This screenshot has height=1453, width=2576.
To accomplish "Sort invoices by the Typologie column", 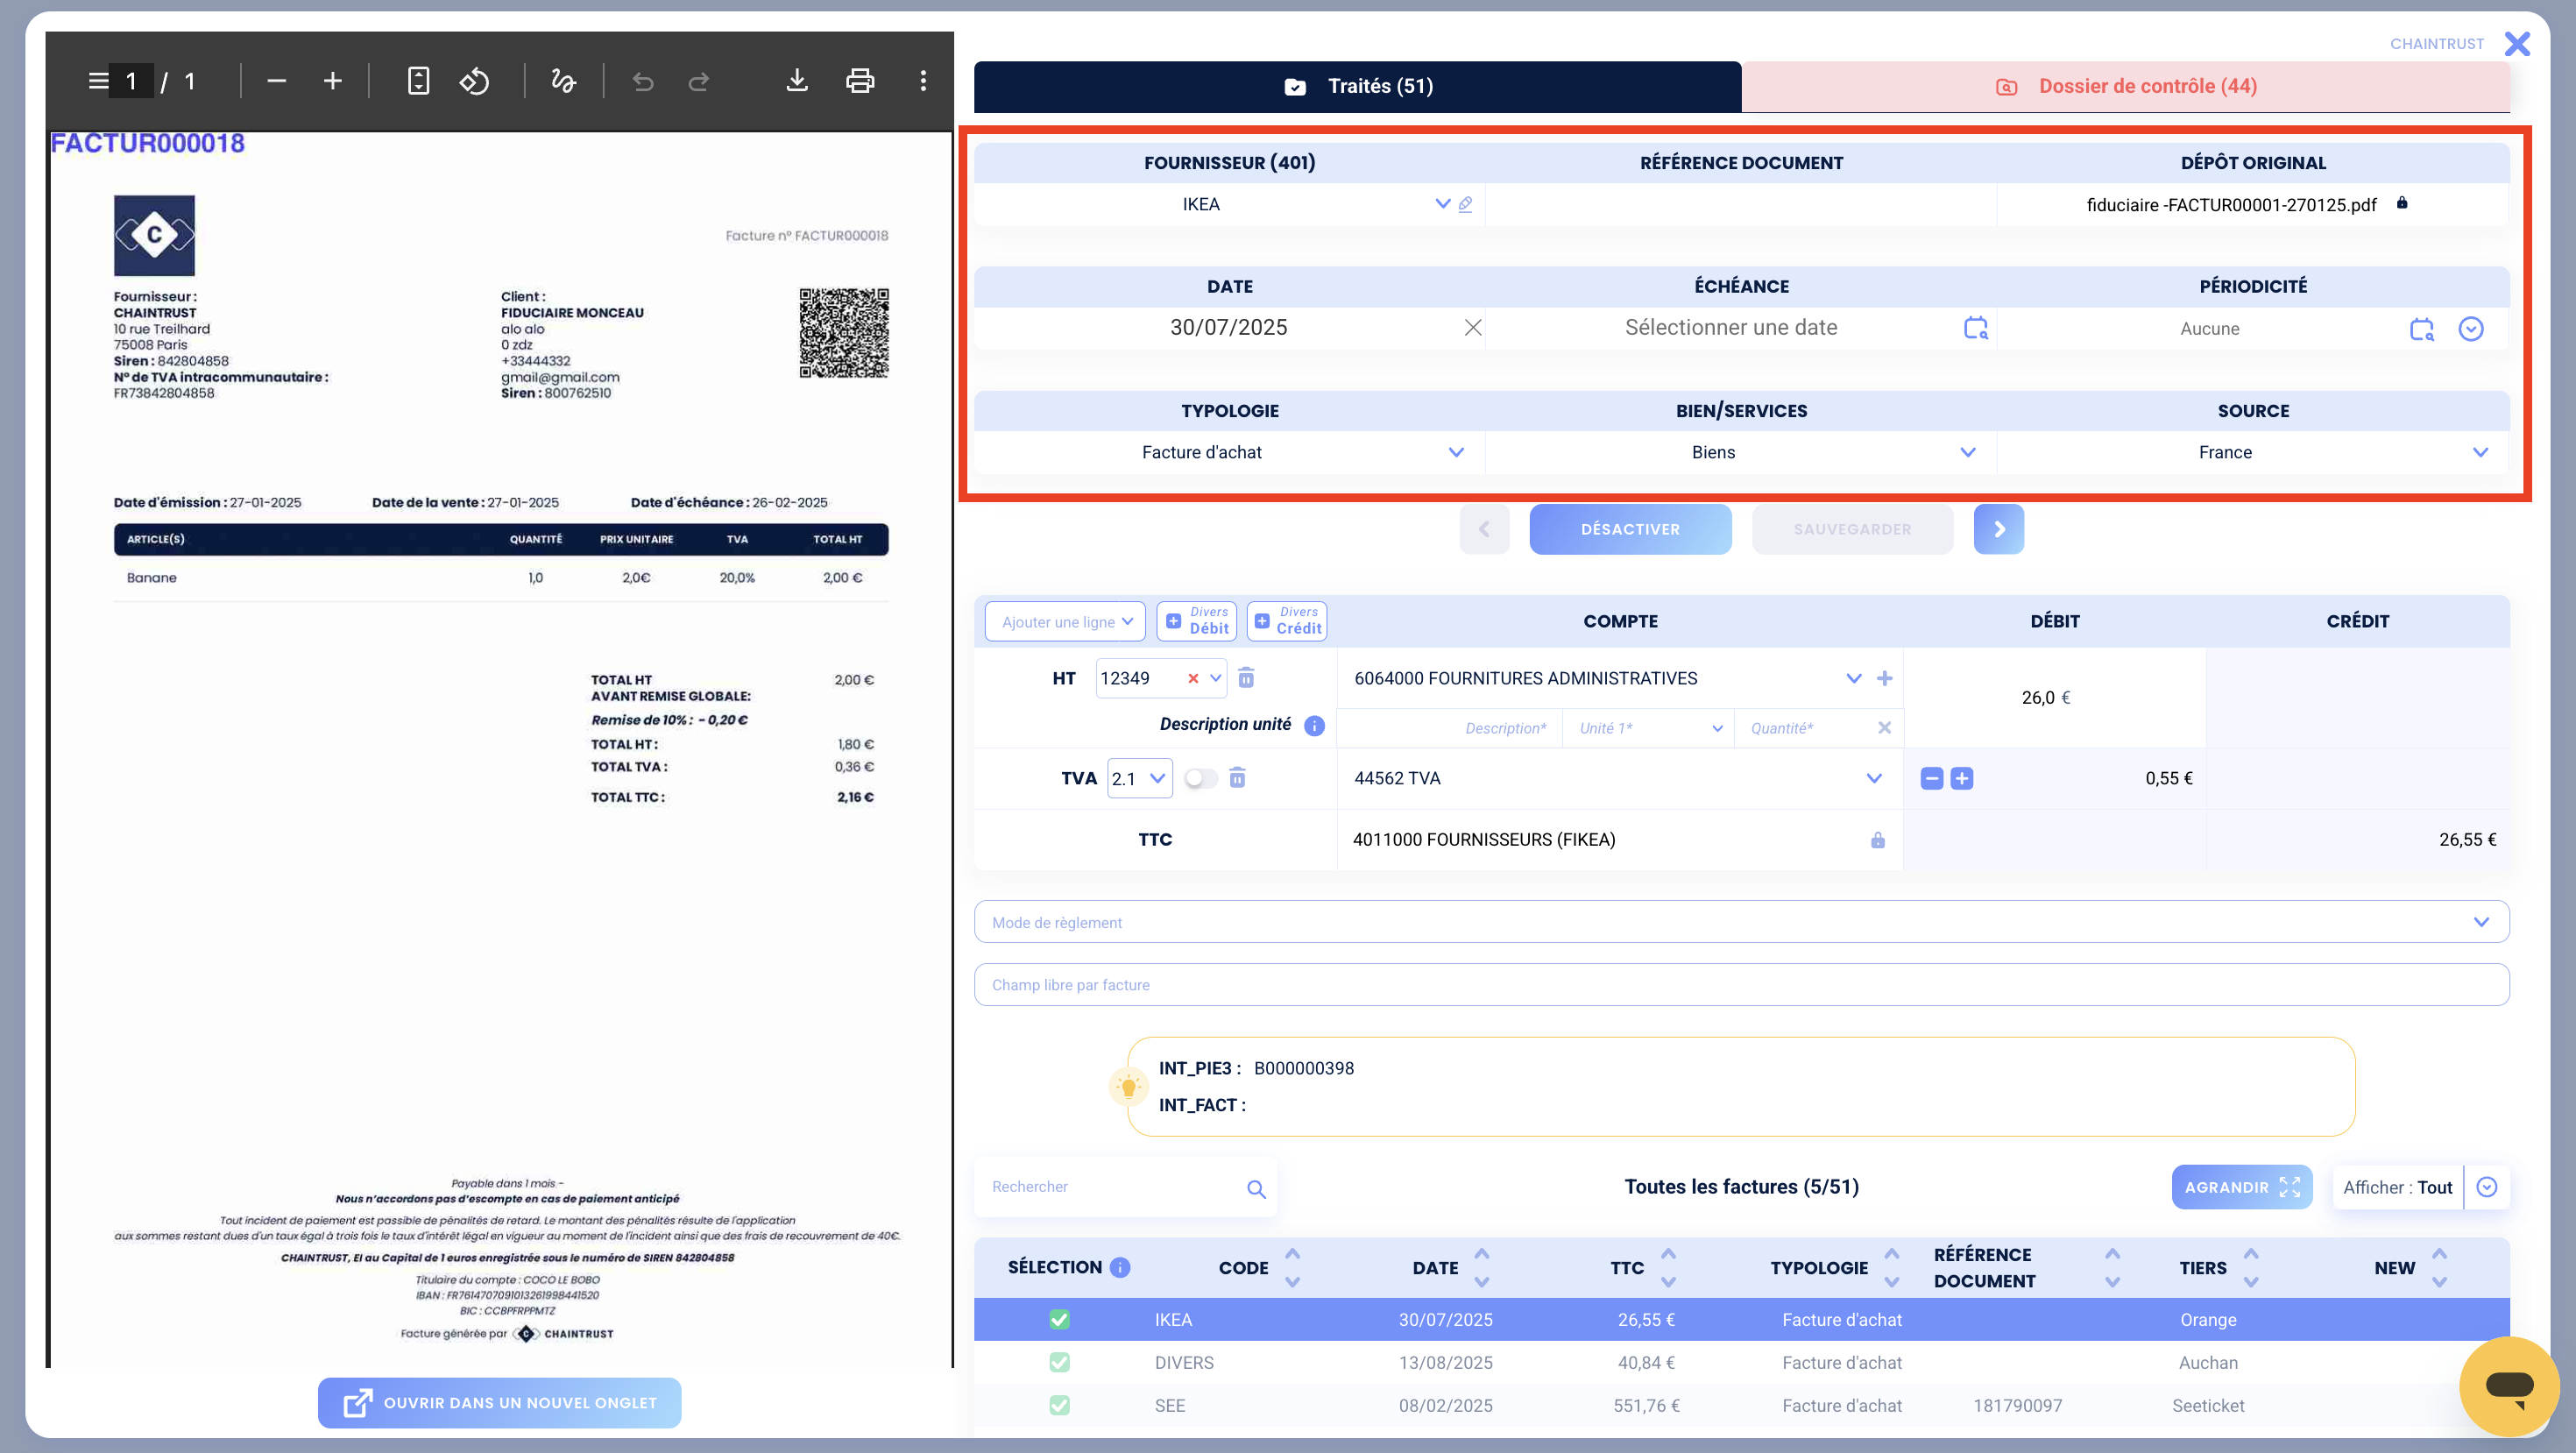I will (x=1892, y=1267).
